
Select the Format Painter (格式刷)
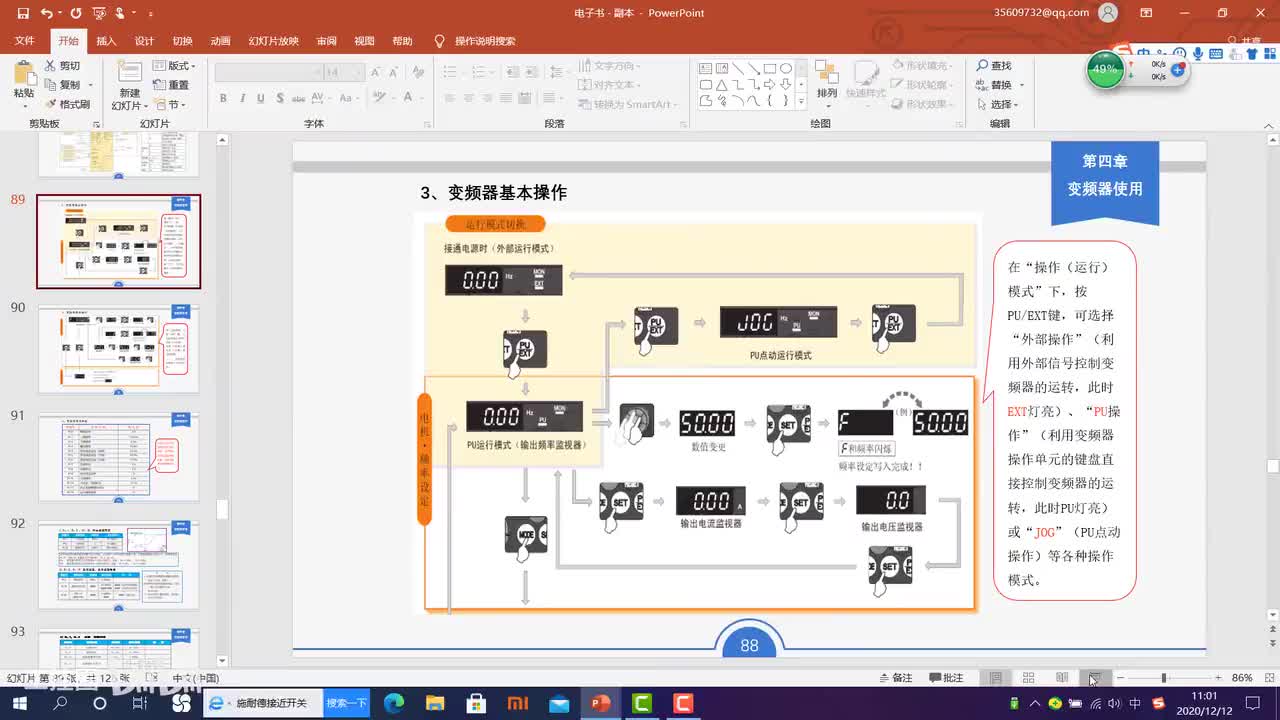point(67,104)
